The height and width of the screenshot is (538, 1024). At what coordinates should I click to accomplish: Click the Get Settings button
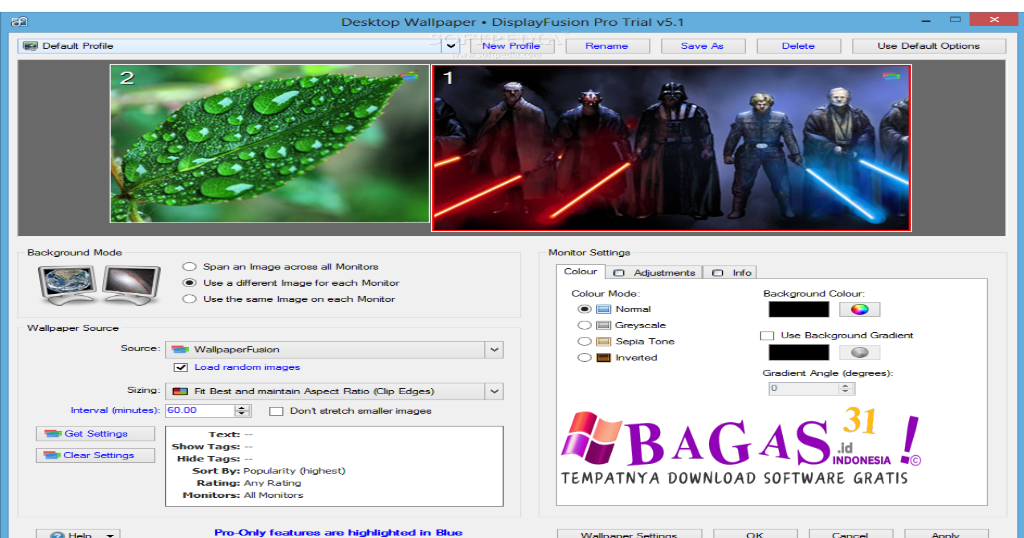pos(95,434)
